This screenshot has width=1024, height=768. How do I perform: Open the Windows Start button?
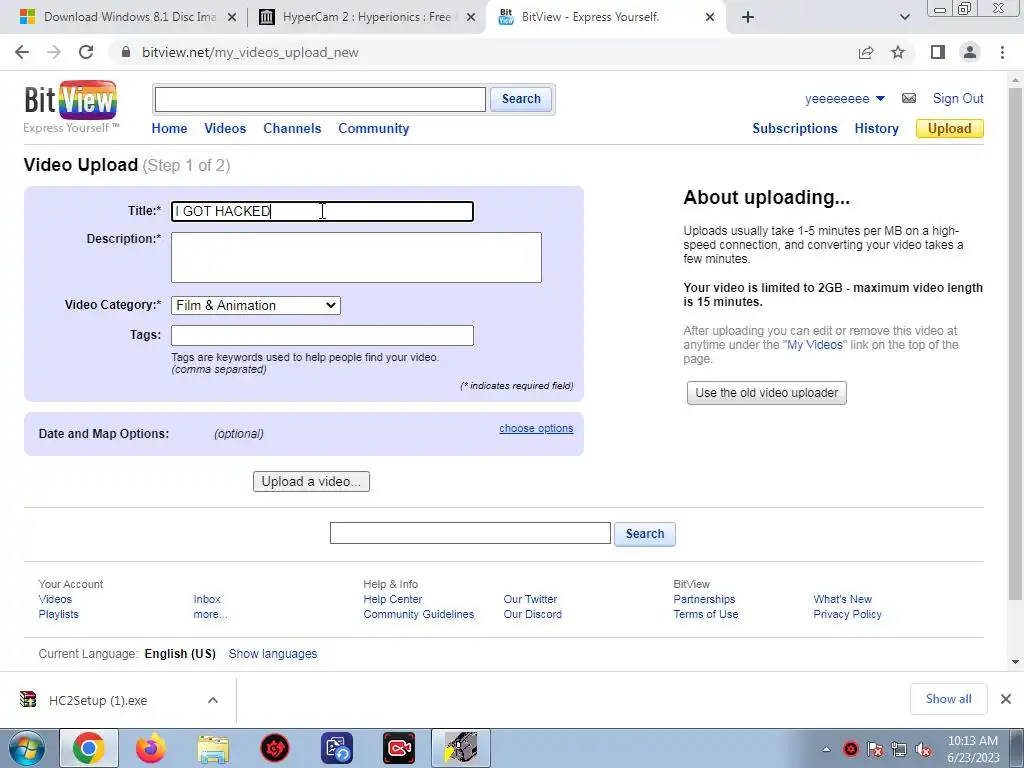(x=27, y=748)
